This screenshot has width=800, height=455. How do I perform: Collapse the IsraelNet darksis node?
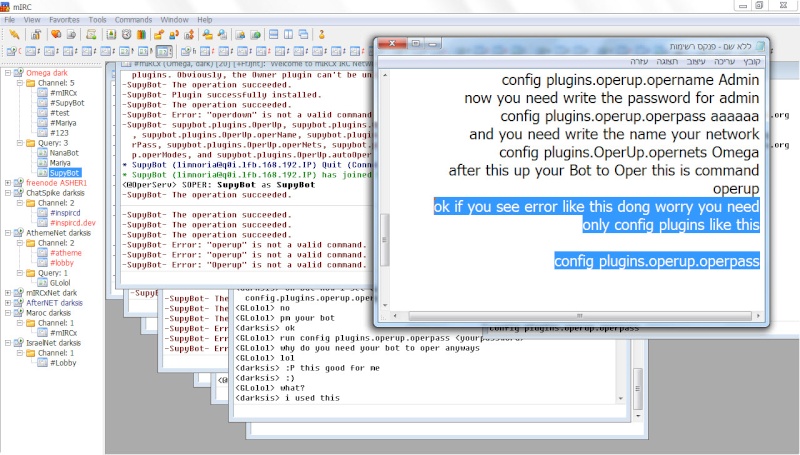[x=8, y=343]
